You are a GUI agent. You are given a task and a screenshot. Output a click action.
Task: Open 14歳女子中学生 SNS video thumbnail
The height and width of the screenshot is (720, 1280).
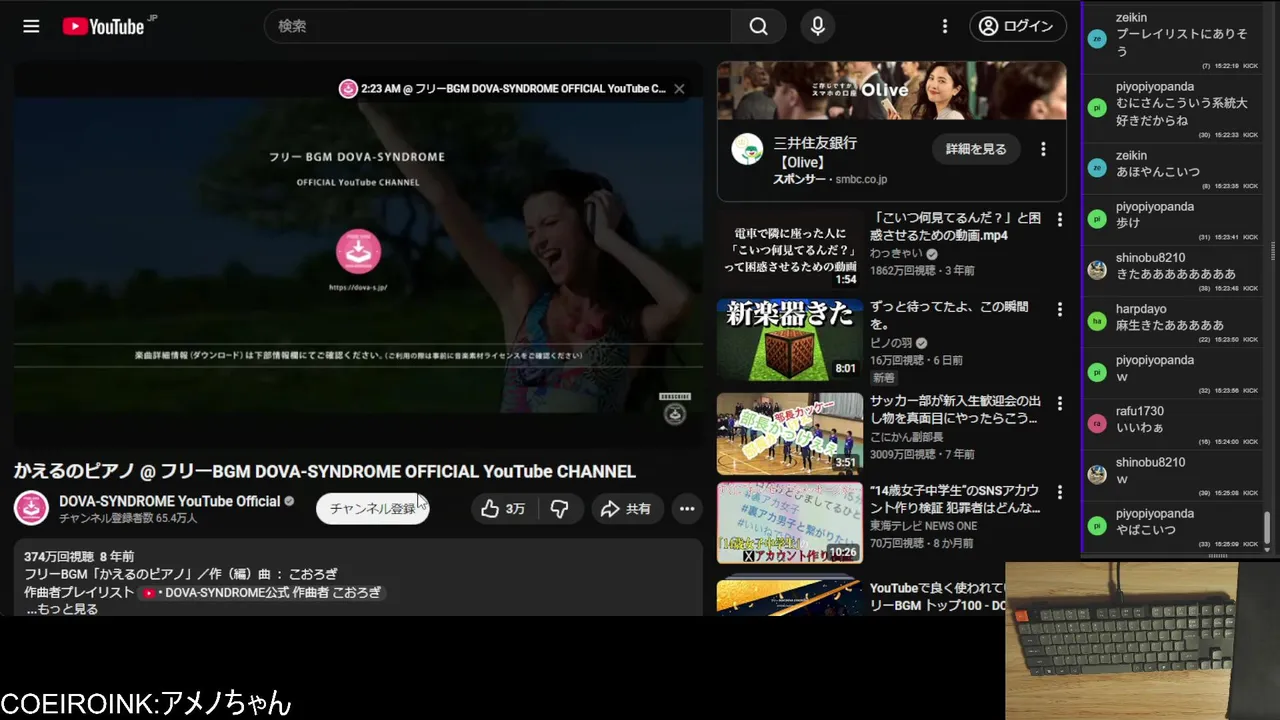click(x=790, y=523)
